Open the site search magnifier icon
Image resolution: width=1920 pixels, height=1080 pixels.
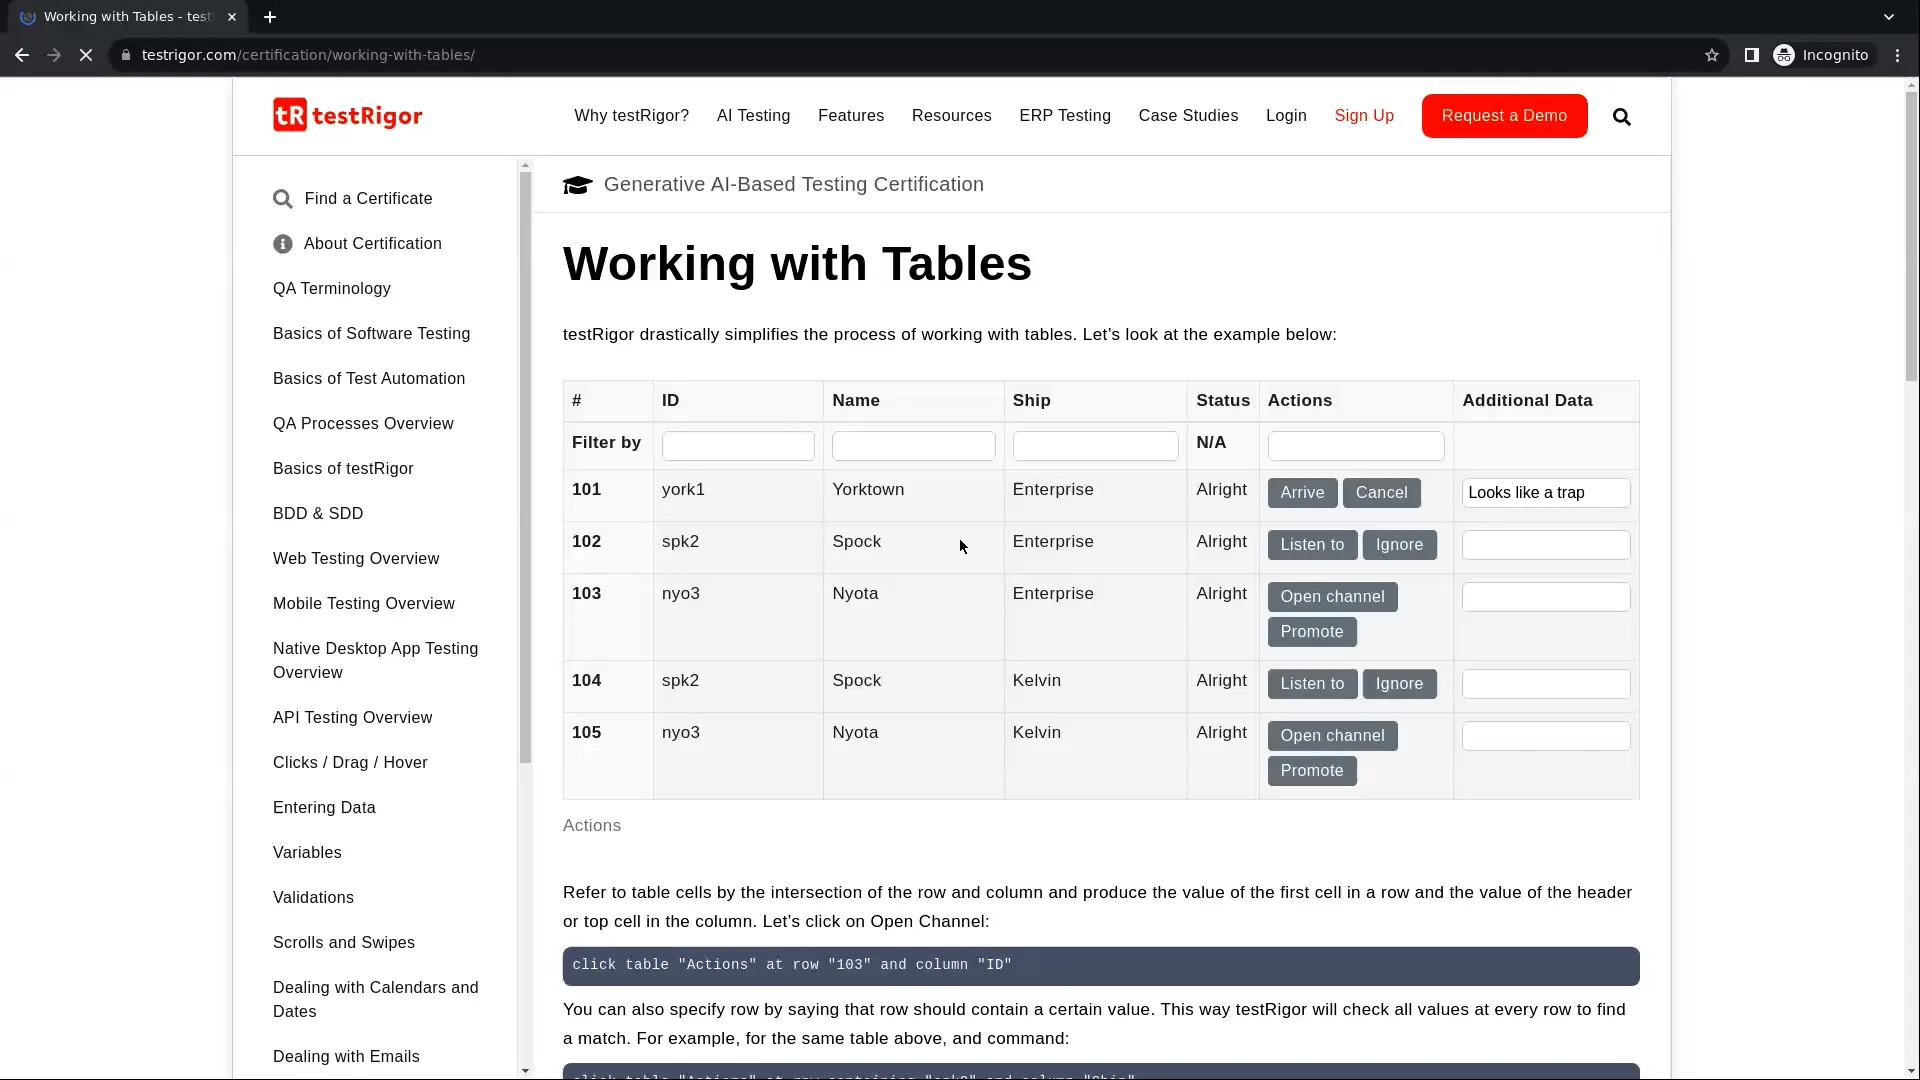point(1622,117)
